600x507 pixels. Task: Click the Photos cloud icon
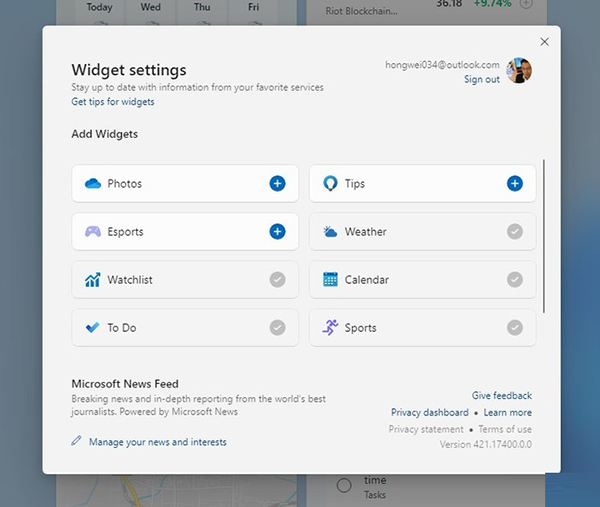tap(93, 184)
